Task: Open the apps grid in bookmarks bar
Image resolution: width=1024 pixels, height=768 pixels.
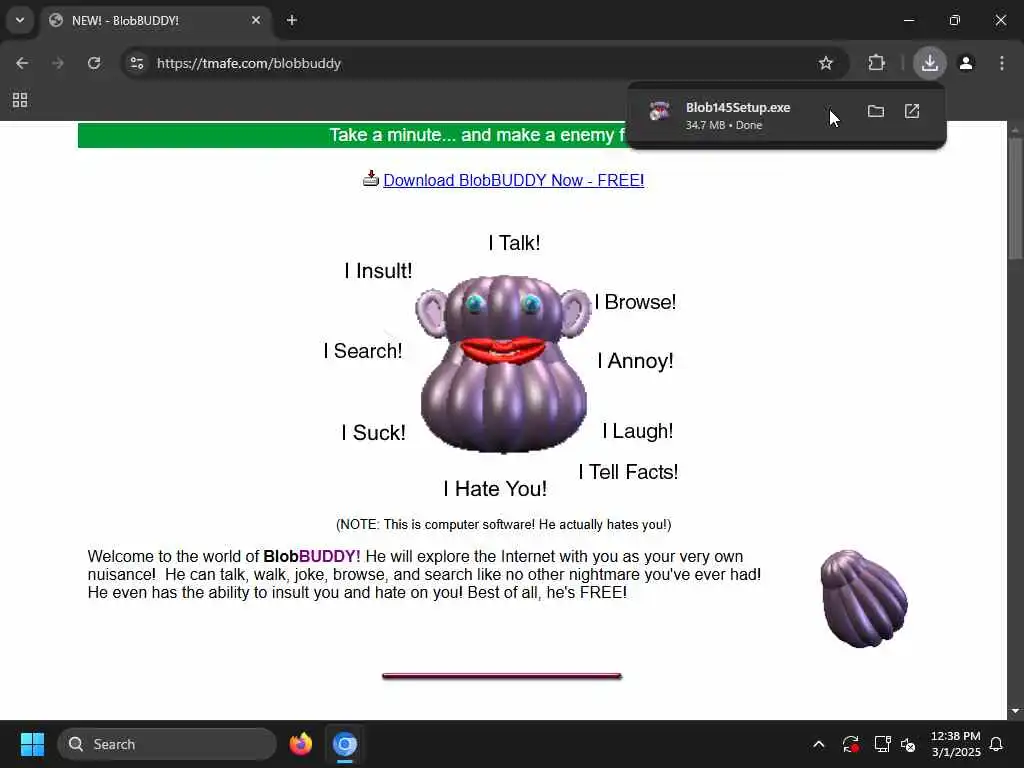Action: point(20,100)
